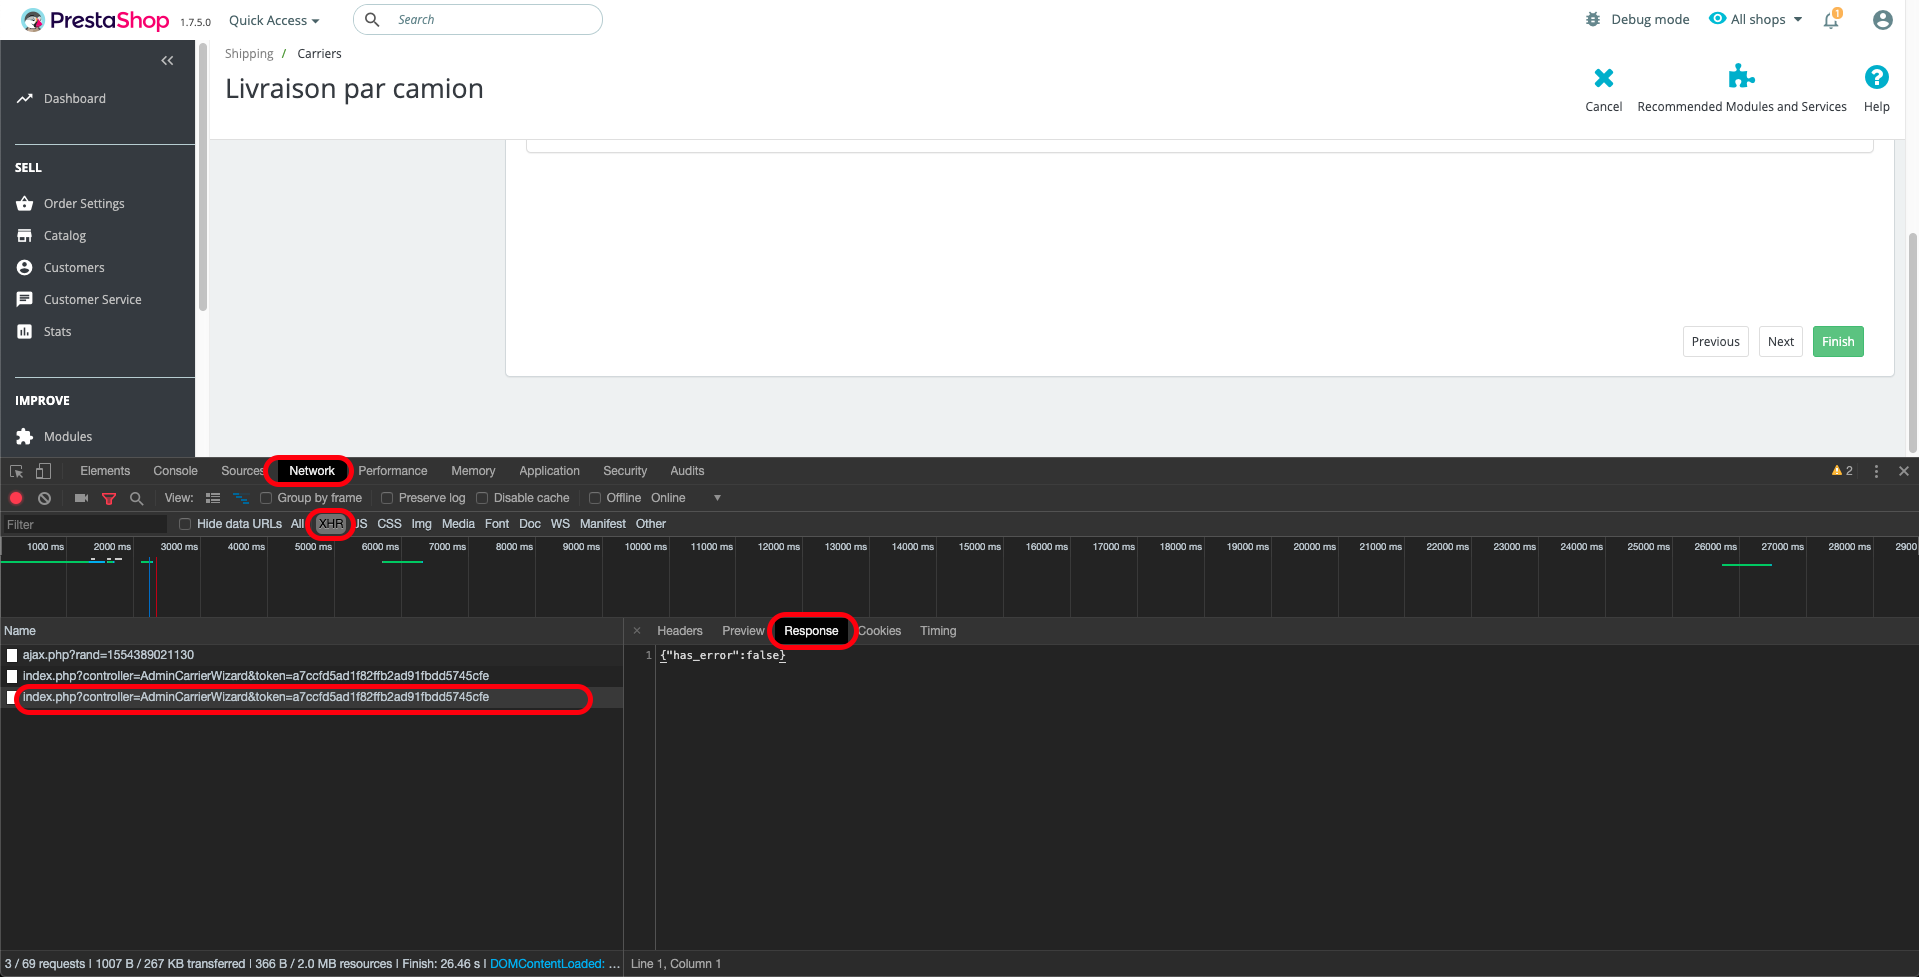Open the DevTools three-dot menu
Image resolution: width=1919 pixels, height=977 pixels.
click(1876, 471)
